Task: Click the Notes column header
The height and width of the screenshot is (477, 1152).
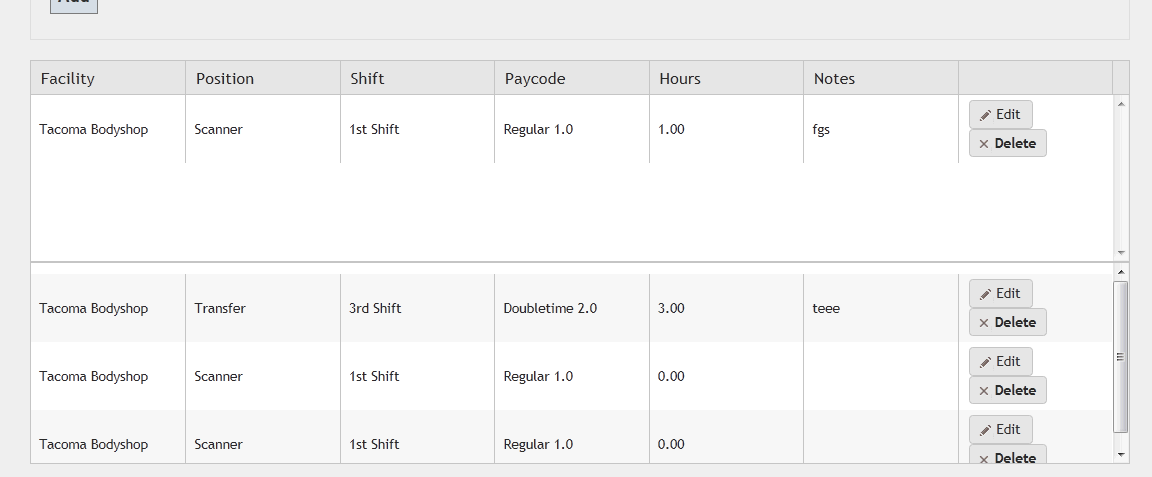Action: pyautogui.click(x=834, y=79)
